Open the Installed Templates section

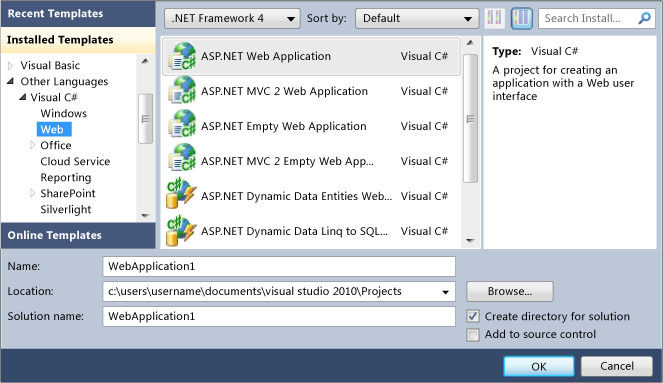[78, 40]
